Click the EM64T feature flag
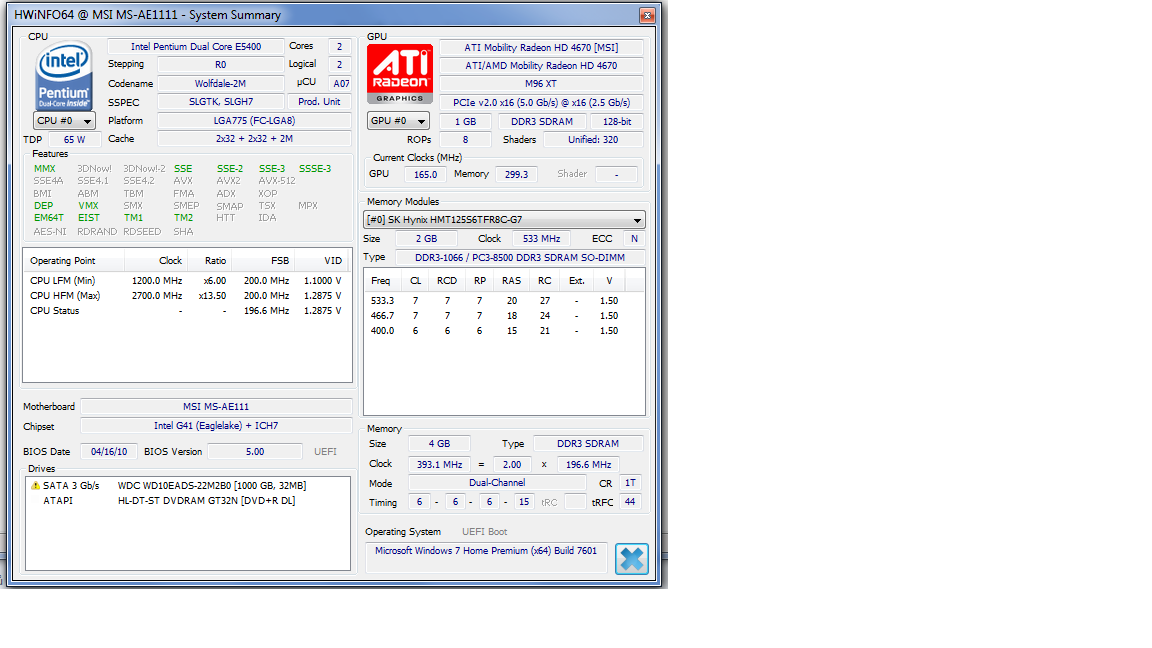Screen dimensions: 1152x648 48,218
